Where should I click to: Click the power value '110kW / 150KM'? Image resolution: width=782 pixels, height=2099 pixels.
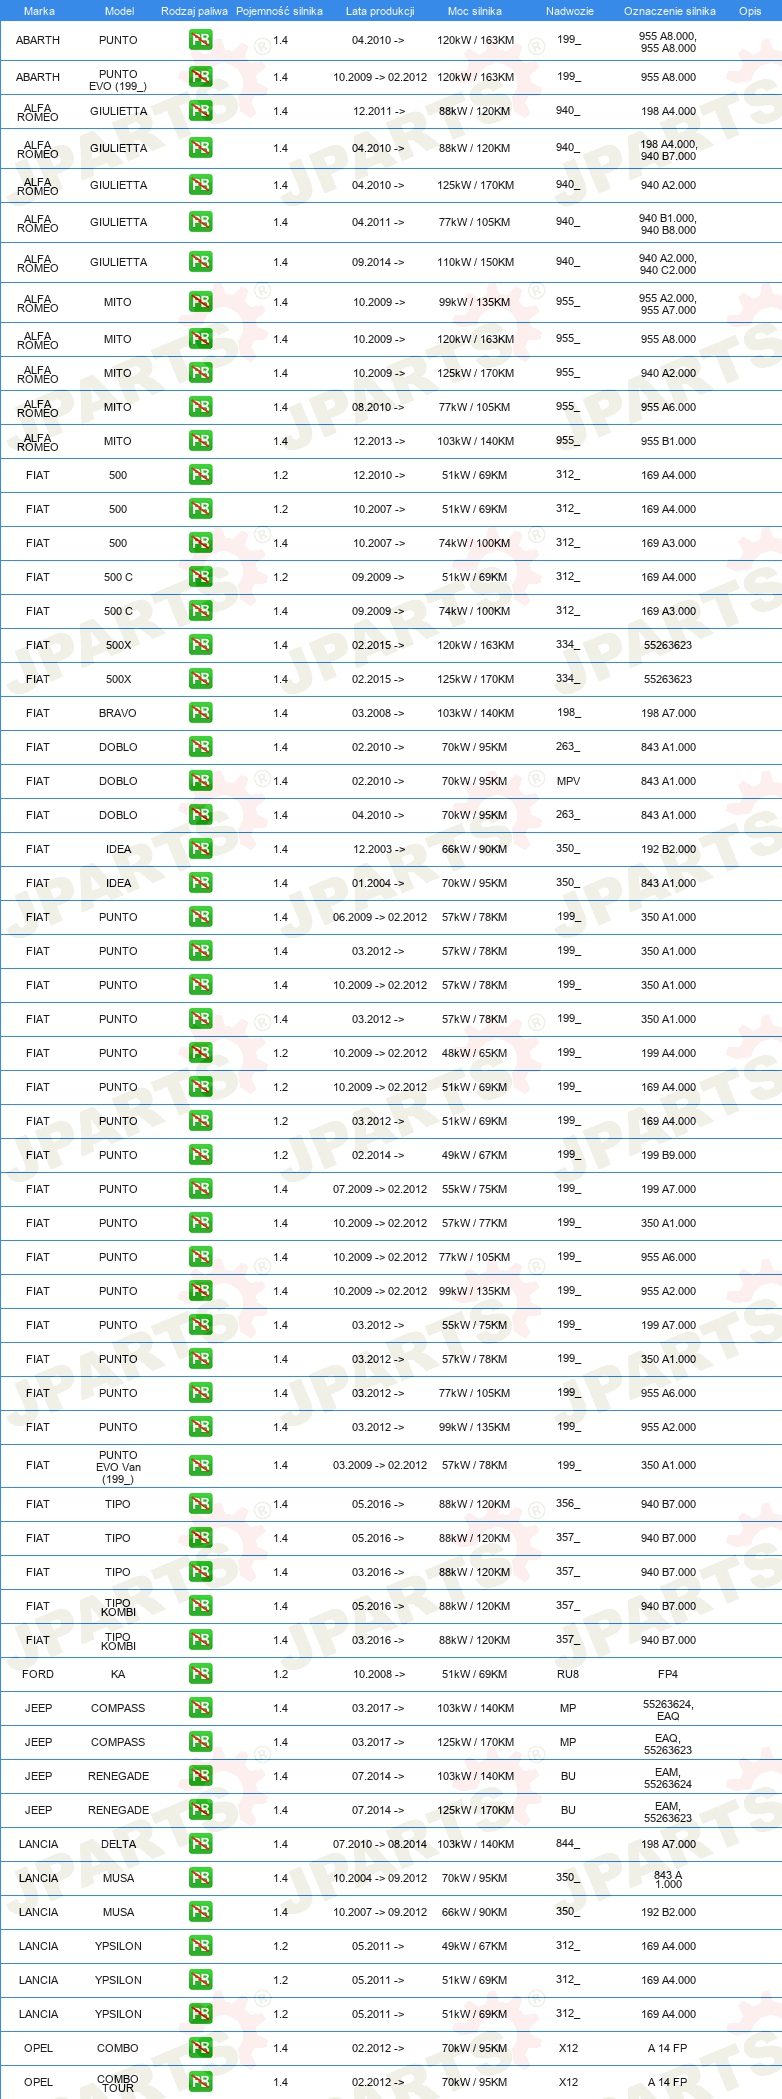(475, 262)
